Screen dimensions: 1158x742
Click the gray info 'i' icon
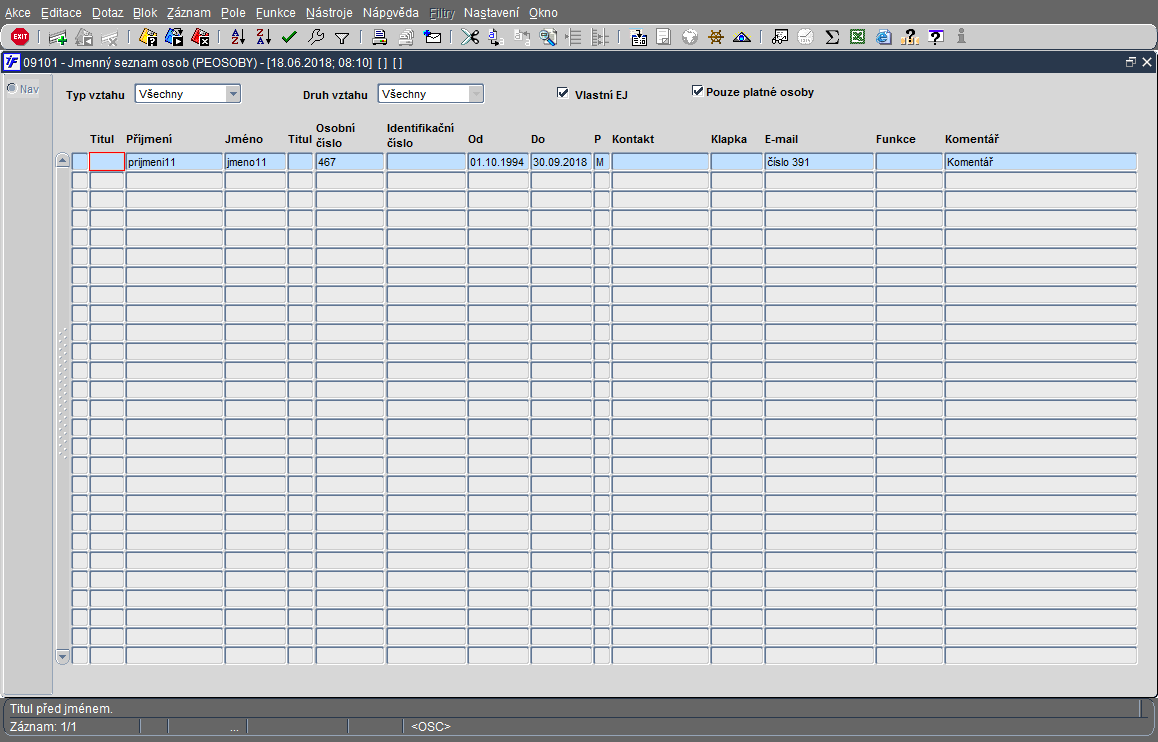click(x=961, y=36)
